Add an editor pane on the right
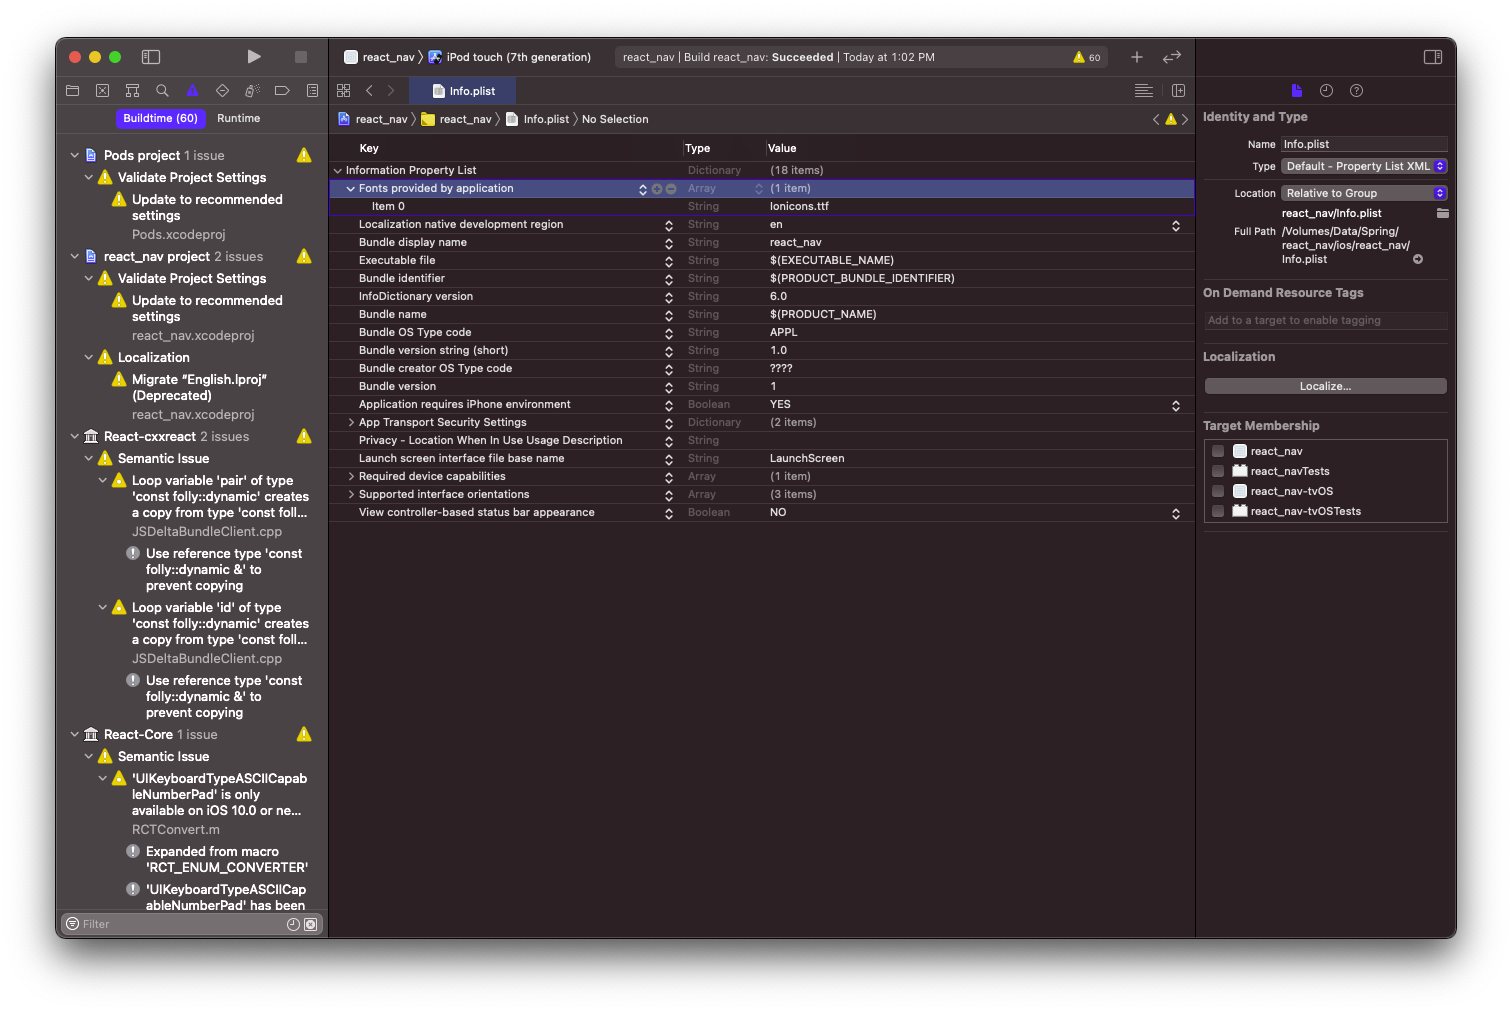 (x=1179, y=91)
